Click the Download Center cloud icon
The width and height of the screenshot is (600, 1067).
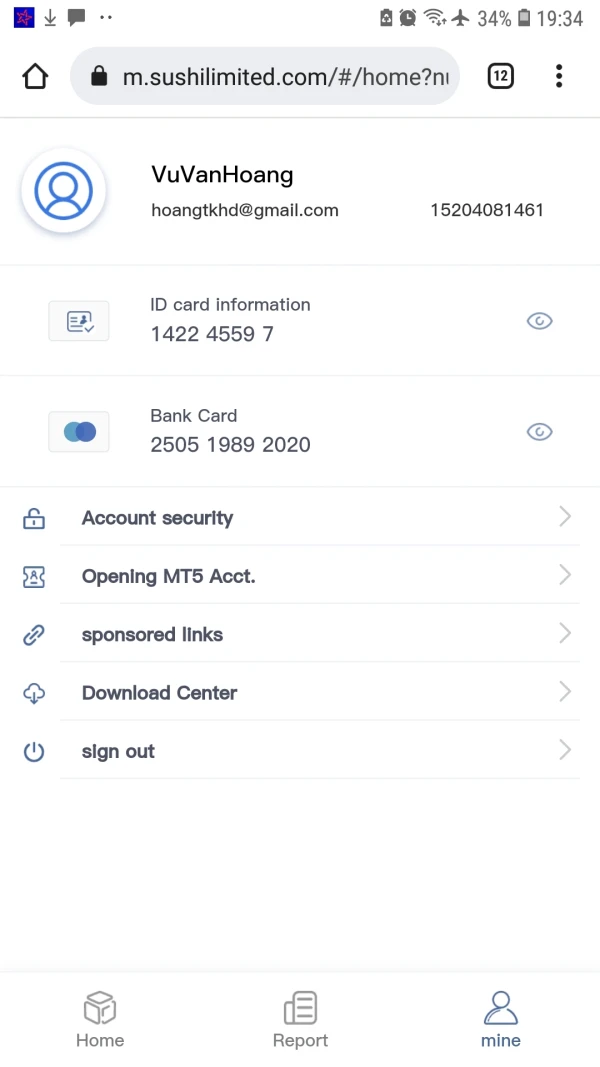pos(34,693)
